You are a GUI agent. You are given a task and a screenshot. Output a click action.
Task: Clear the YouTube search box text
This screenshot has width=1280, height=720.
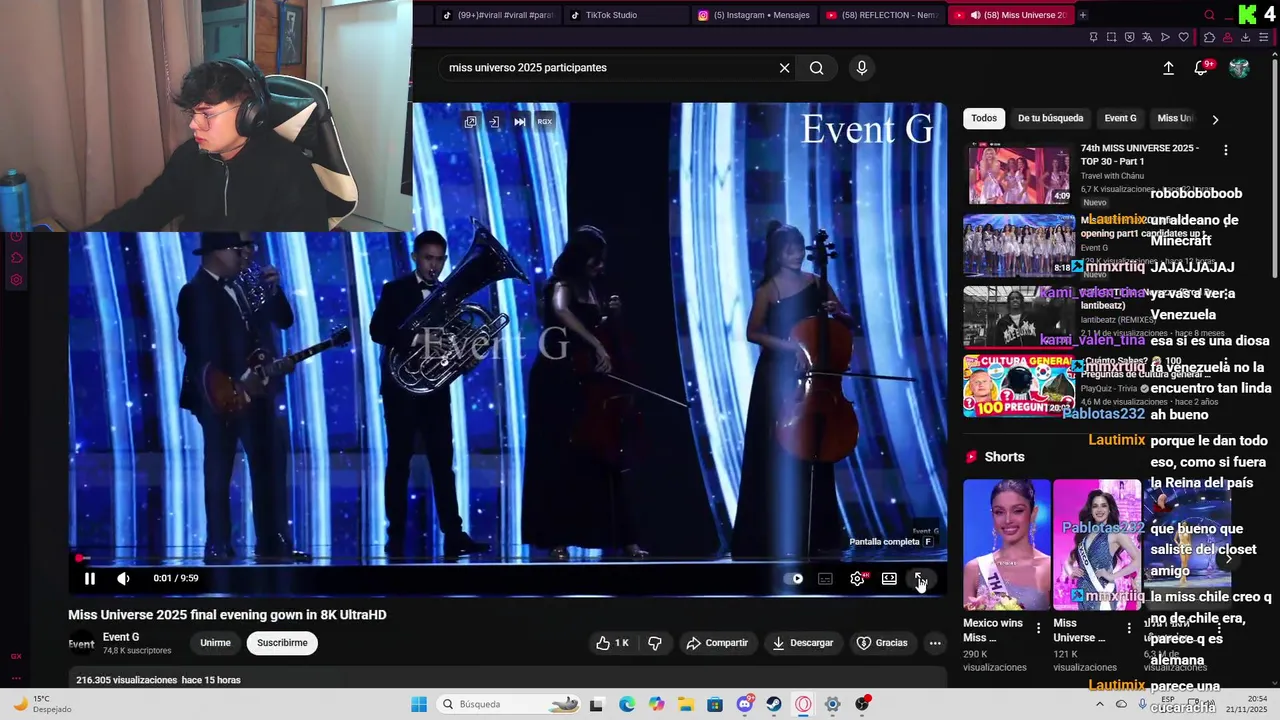pyautogui.click(x=785, y=68)
